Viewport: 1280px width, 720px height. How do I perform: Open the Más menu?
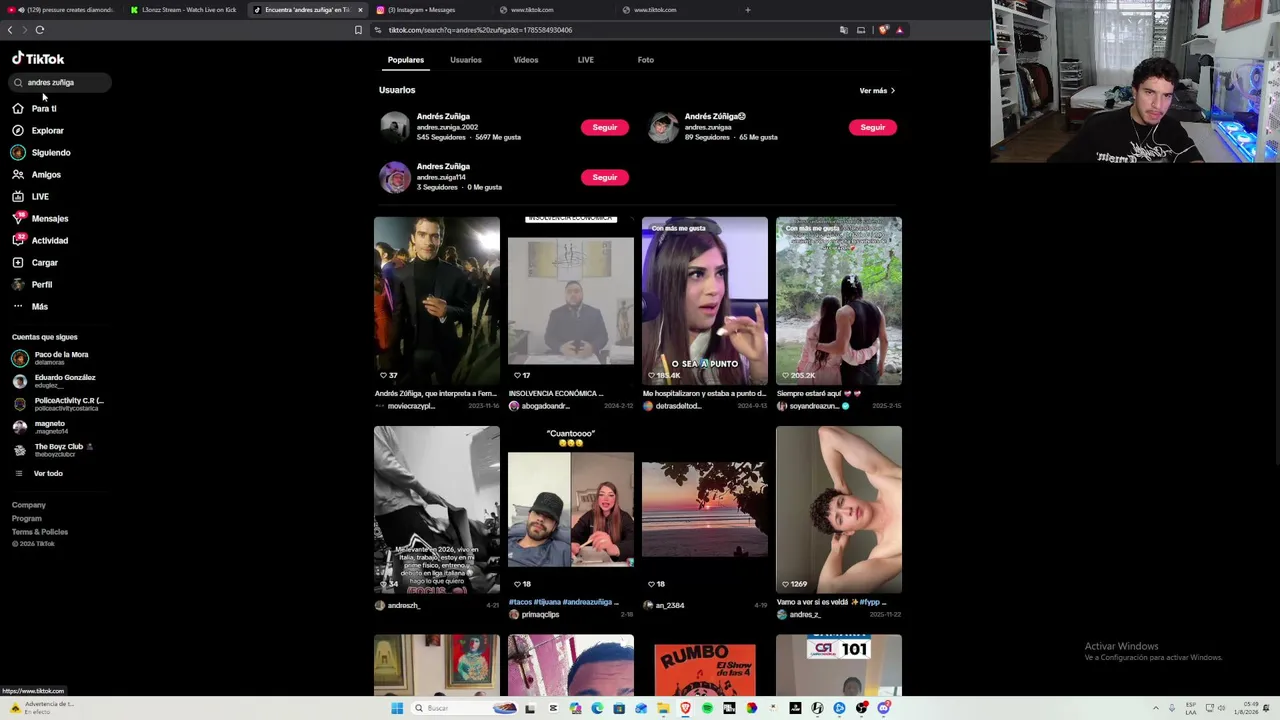pyautogui.click(x=40, y=306)
